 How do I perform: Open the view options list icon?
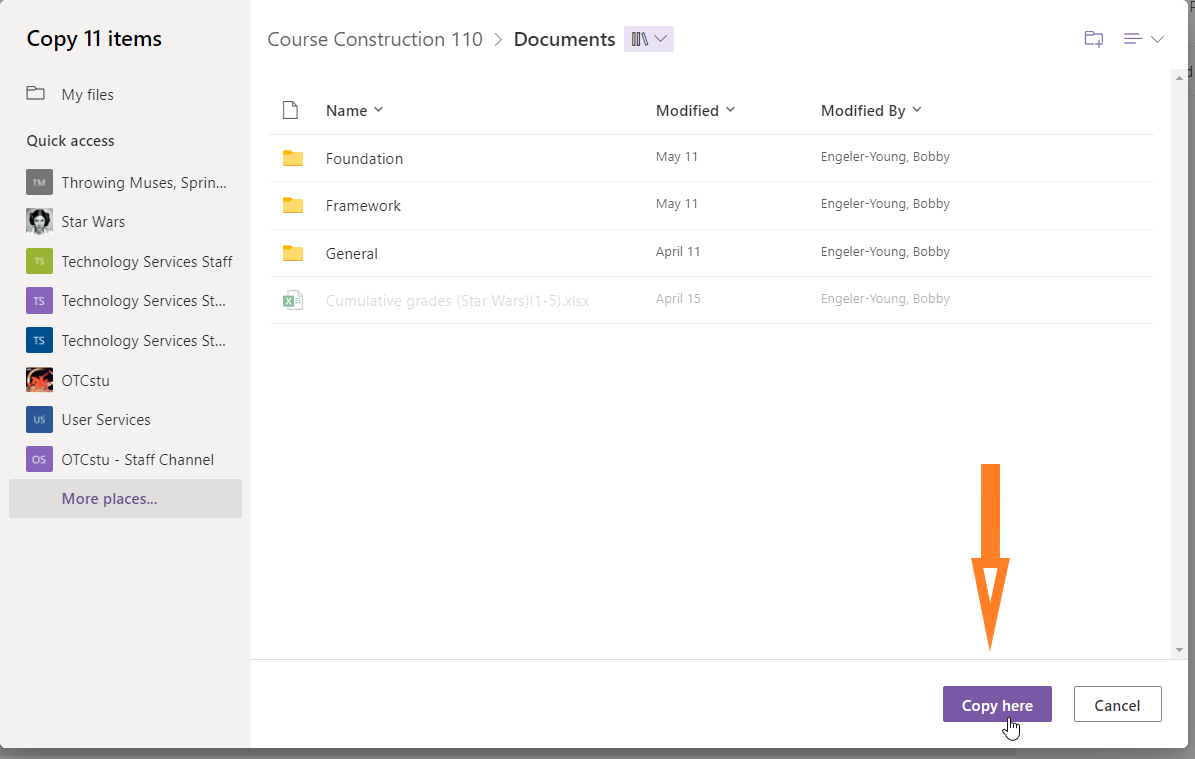tap(1133, 39)
